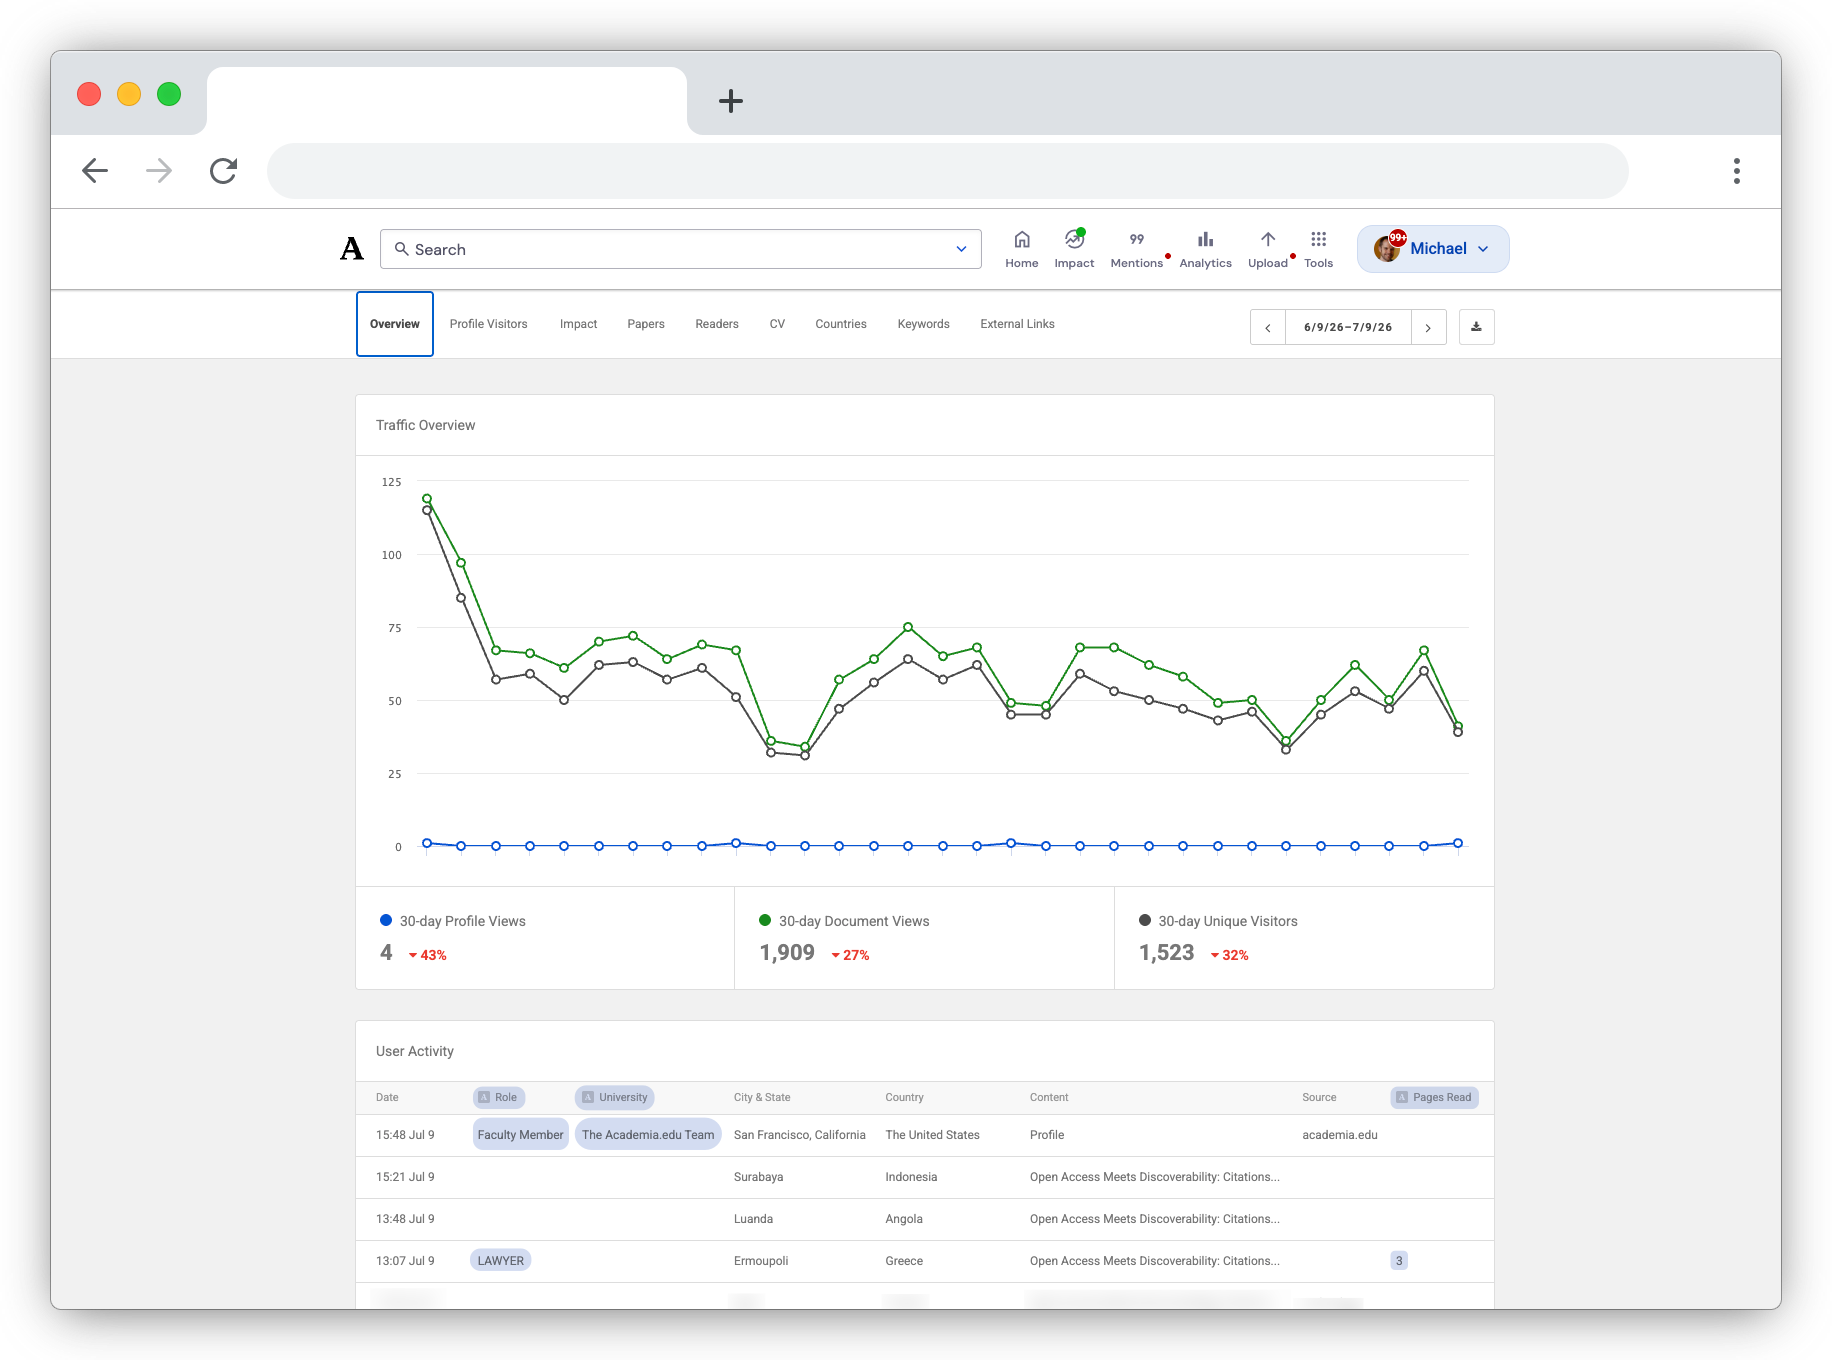Click the 'User Activity' heading
Image resolution: width=1832 pixels, height=1360 pixels.
point(415,1051)
